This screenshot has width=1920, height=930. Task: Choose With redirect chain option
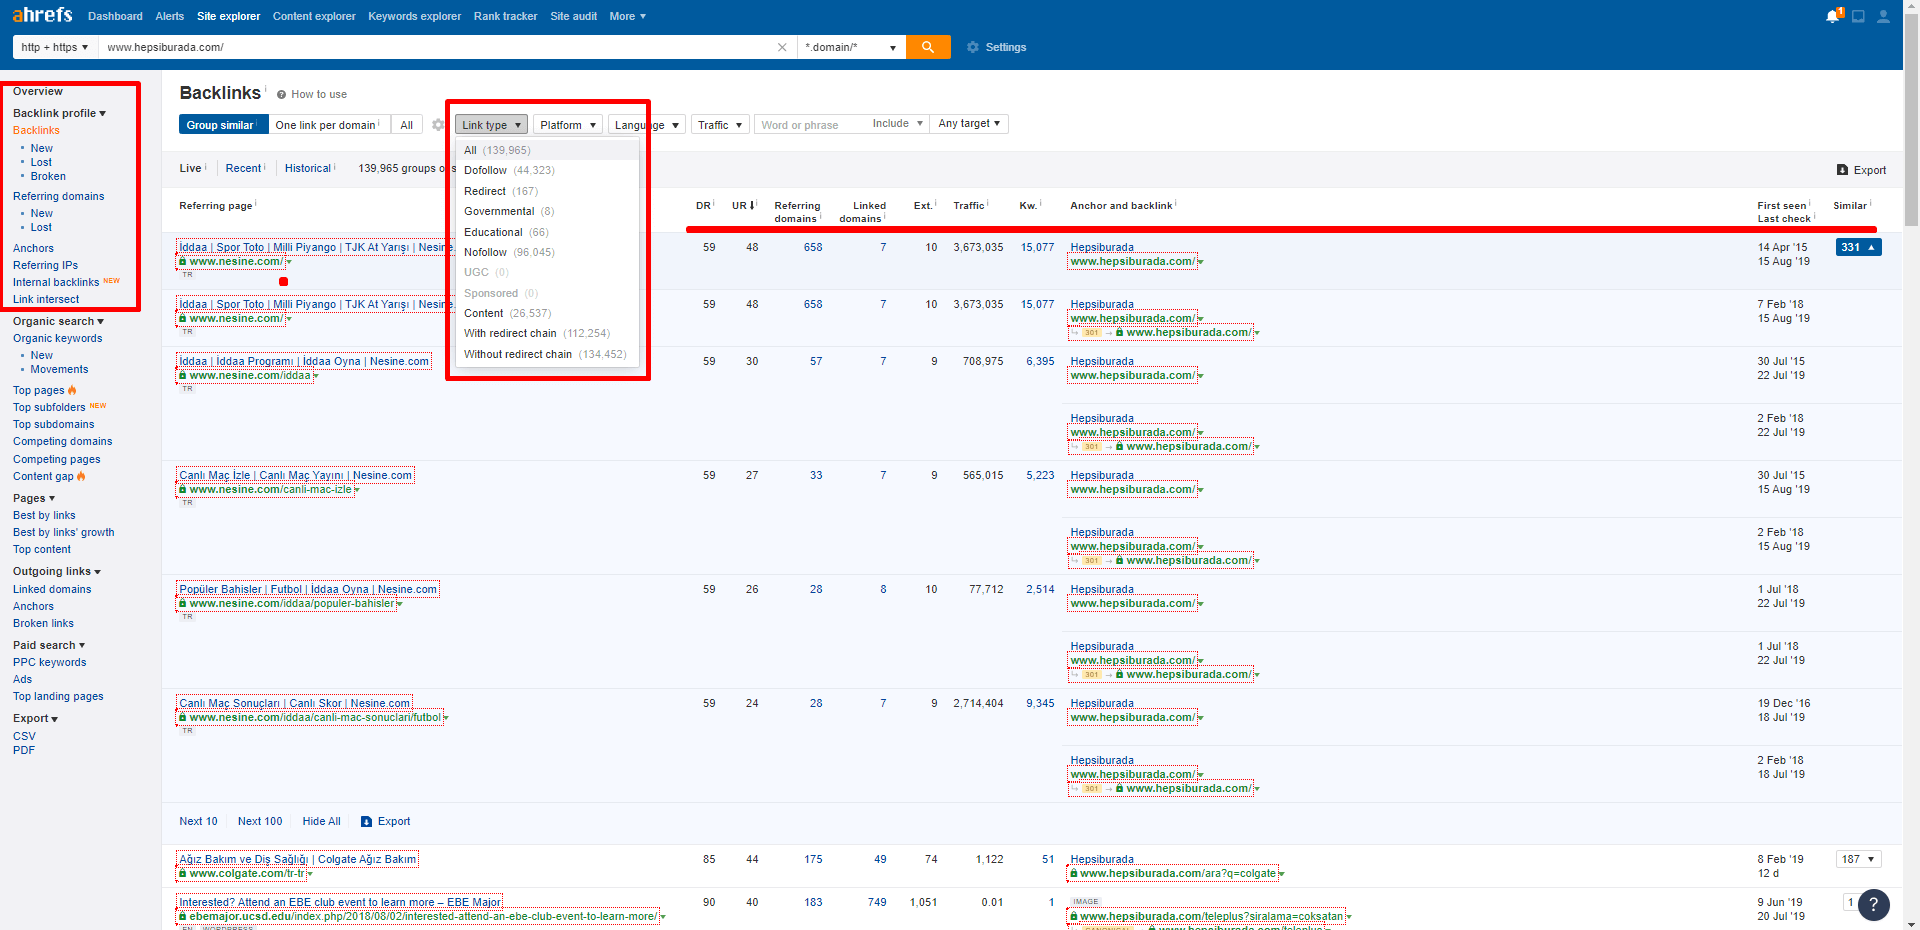[547, 333]
